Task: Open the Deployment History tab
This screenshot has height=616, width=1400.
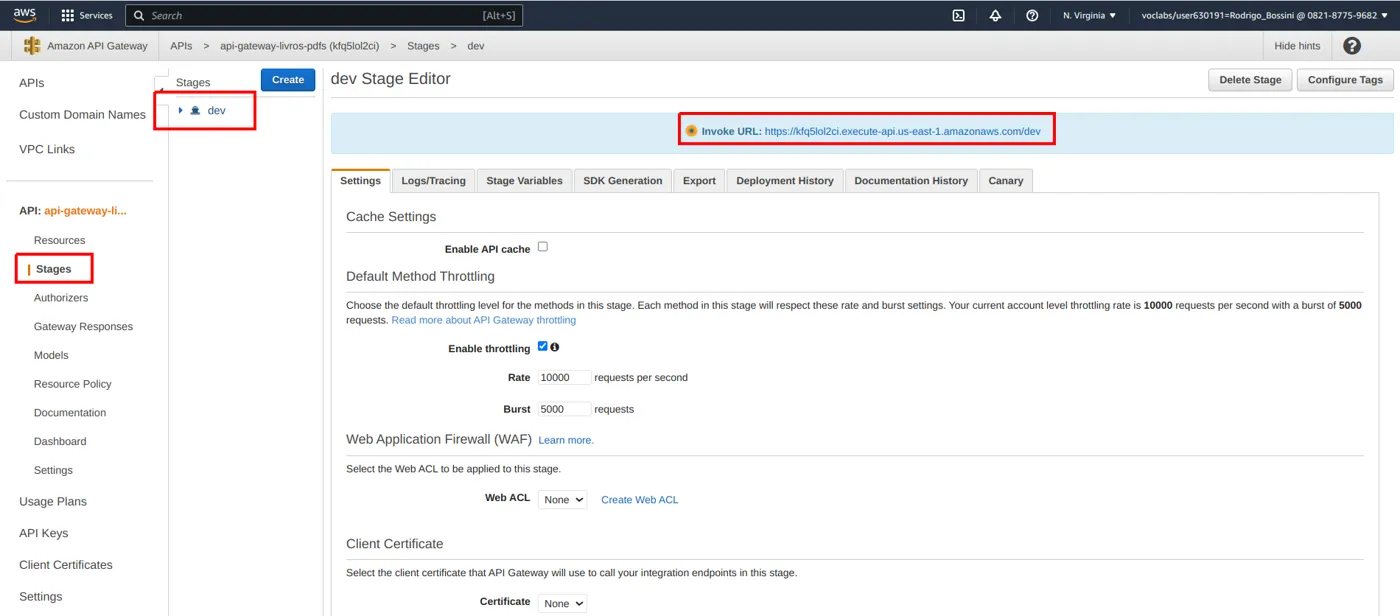Action: (x=785, y=181)
